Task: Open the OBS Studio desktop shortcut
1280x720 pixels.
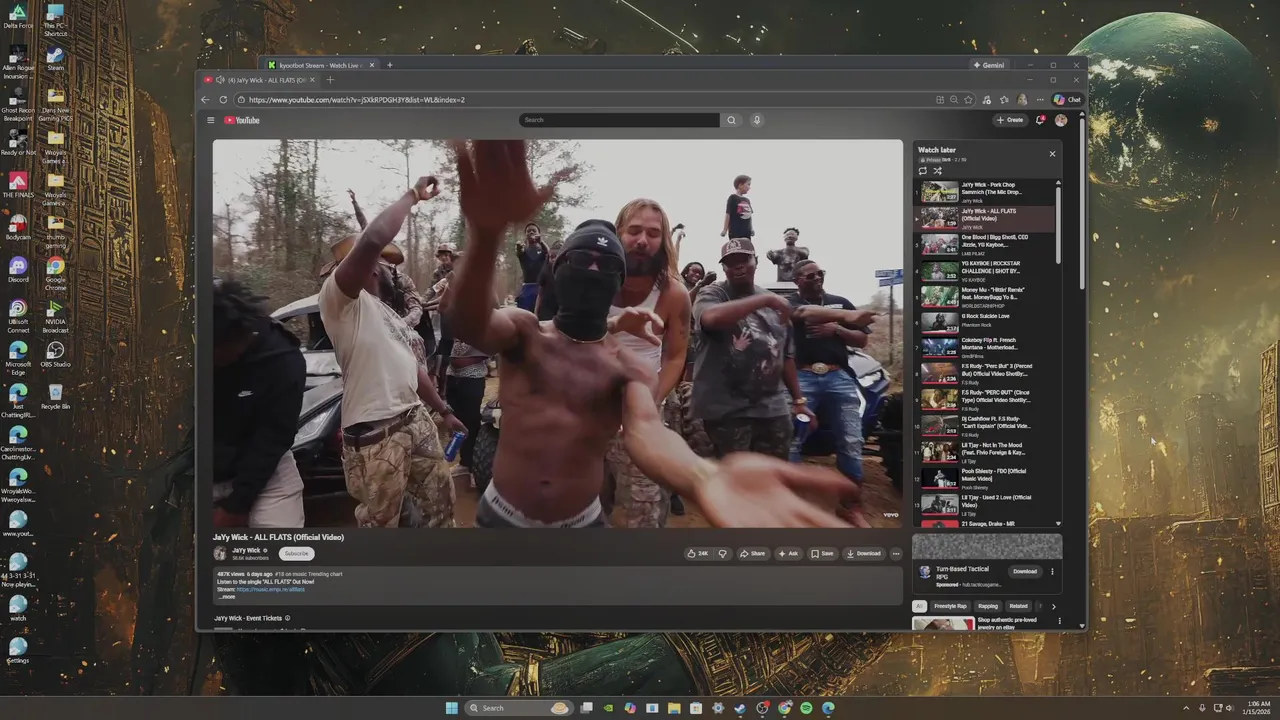Action: [56, 355]
